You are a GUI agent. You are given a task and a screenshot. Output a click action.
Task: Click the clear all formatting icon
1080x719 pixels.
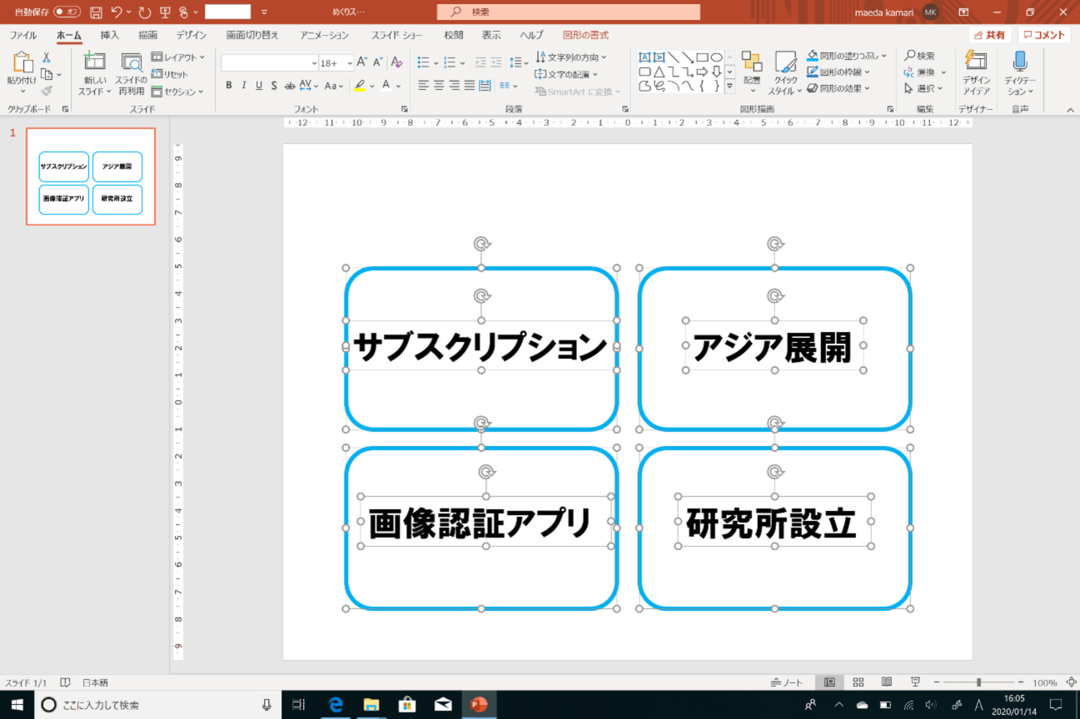pos(397,63)
